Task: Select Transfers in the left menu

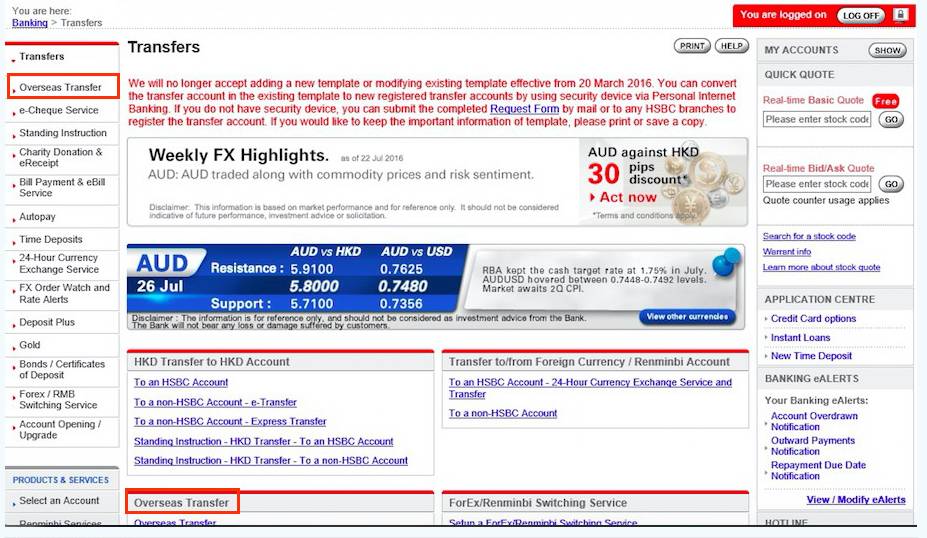Action: [x=41, y=57]
